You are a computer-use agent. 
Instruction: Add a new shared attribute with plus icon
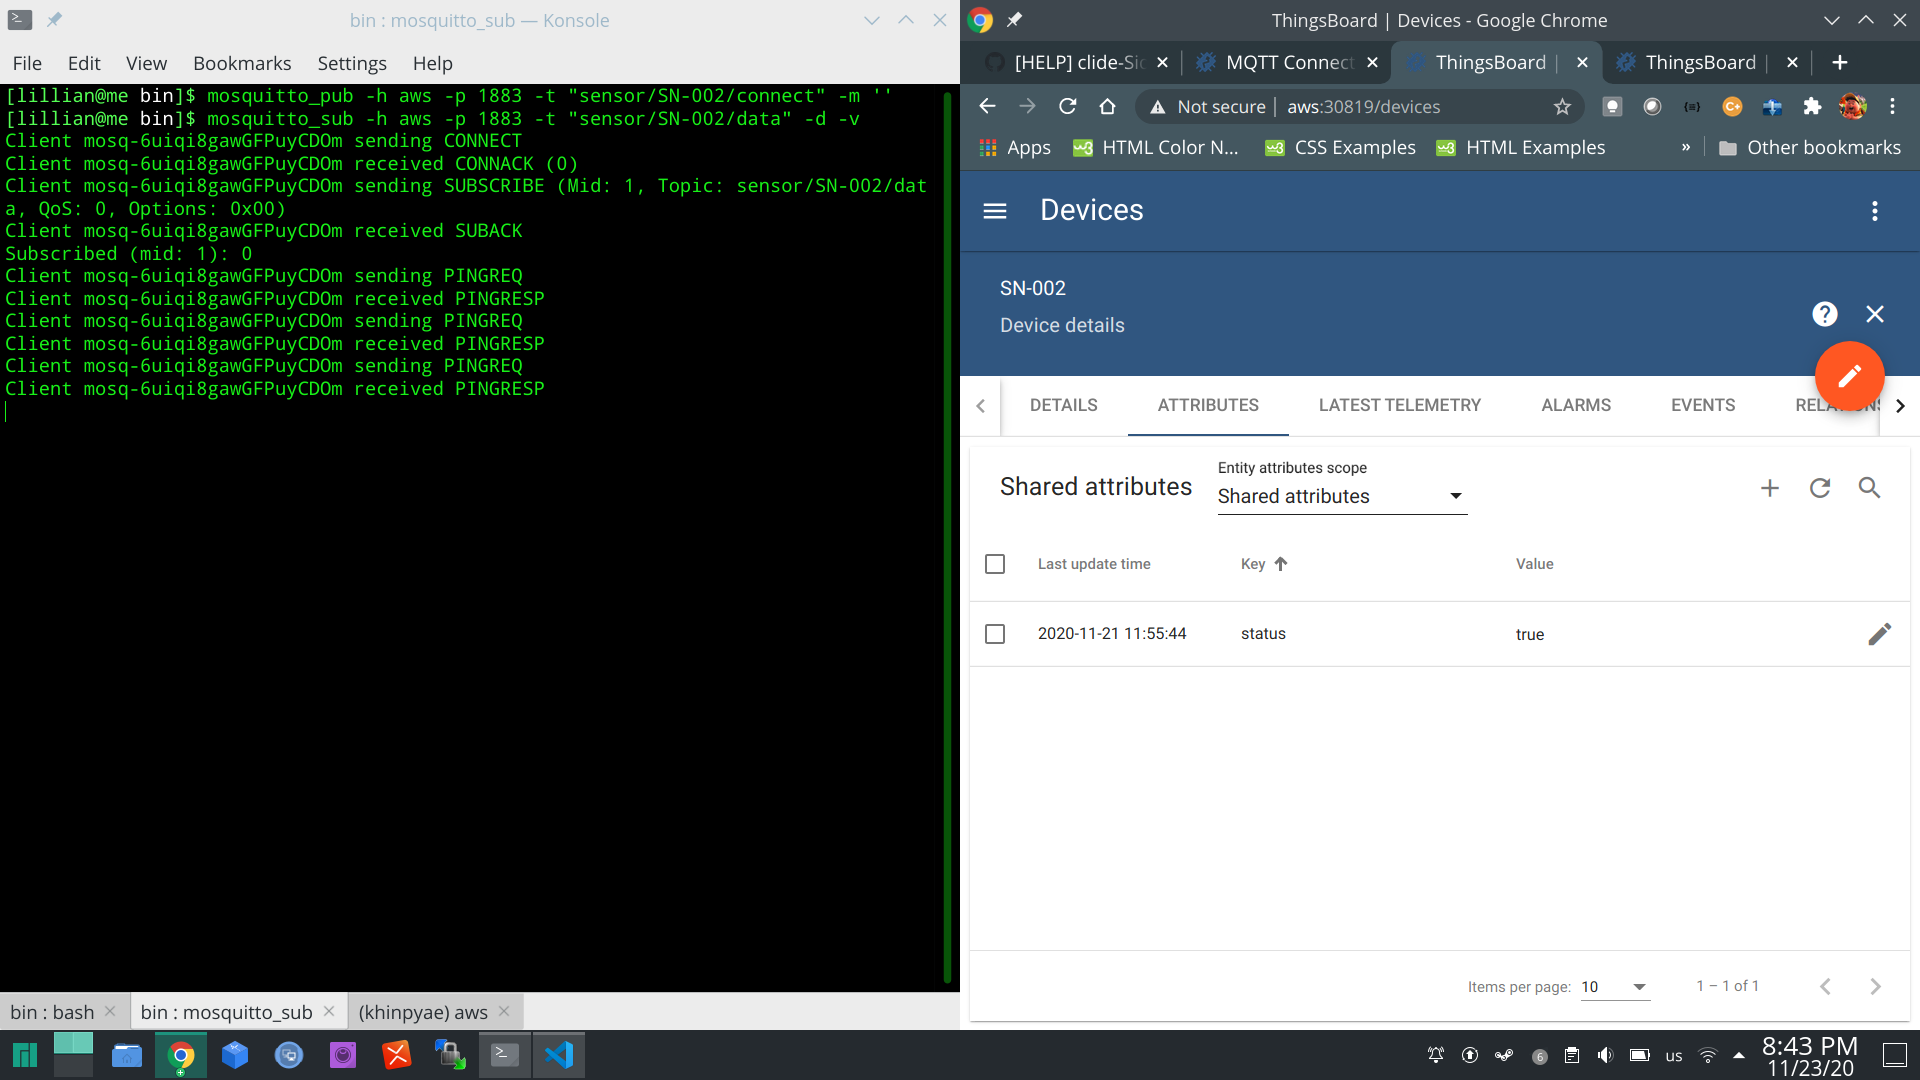[1770, 488]
